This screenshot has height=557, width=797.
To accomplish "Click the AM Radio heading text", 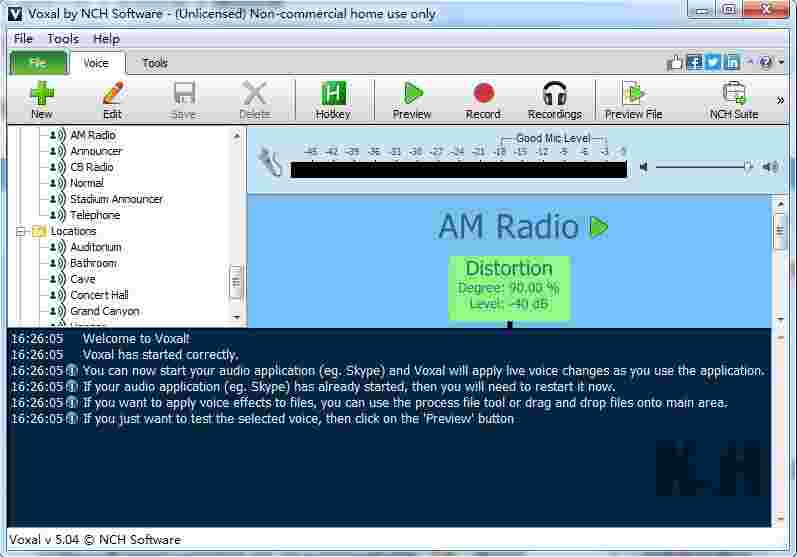I will pyautogui.click(x=508, y=226).
